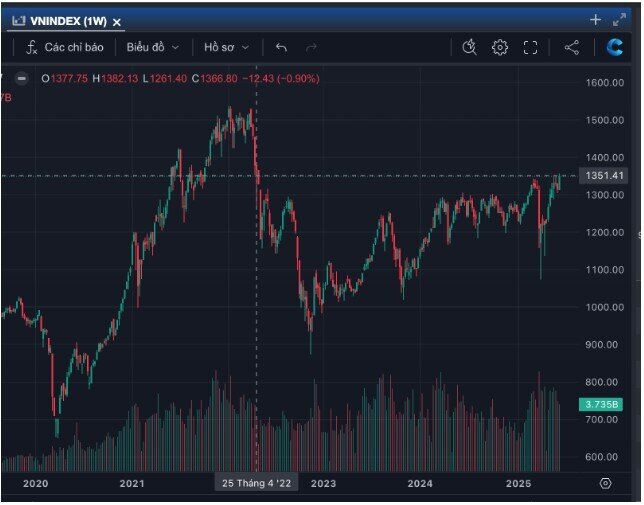This screenshot has height=505, width=644.
Task: Click the 2024 time axis label
Action: [420, 484]
